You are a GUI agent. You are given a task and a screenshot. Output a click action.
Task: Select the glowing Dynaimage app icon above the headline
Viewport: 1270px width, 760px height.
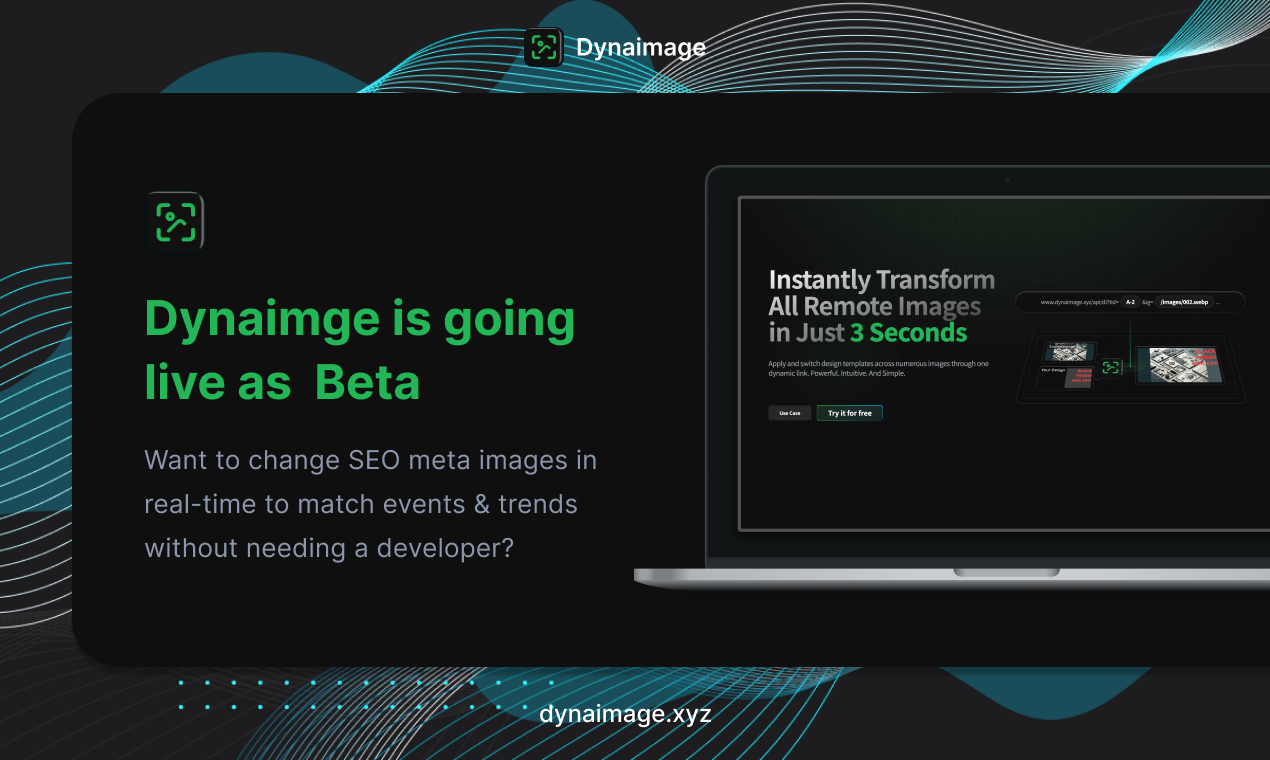click(x=175, y=220)
